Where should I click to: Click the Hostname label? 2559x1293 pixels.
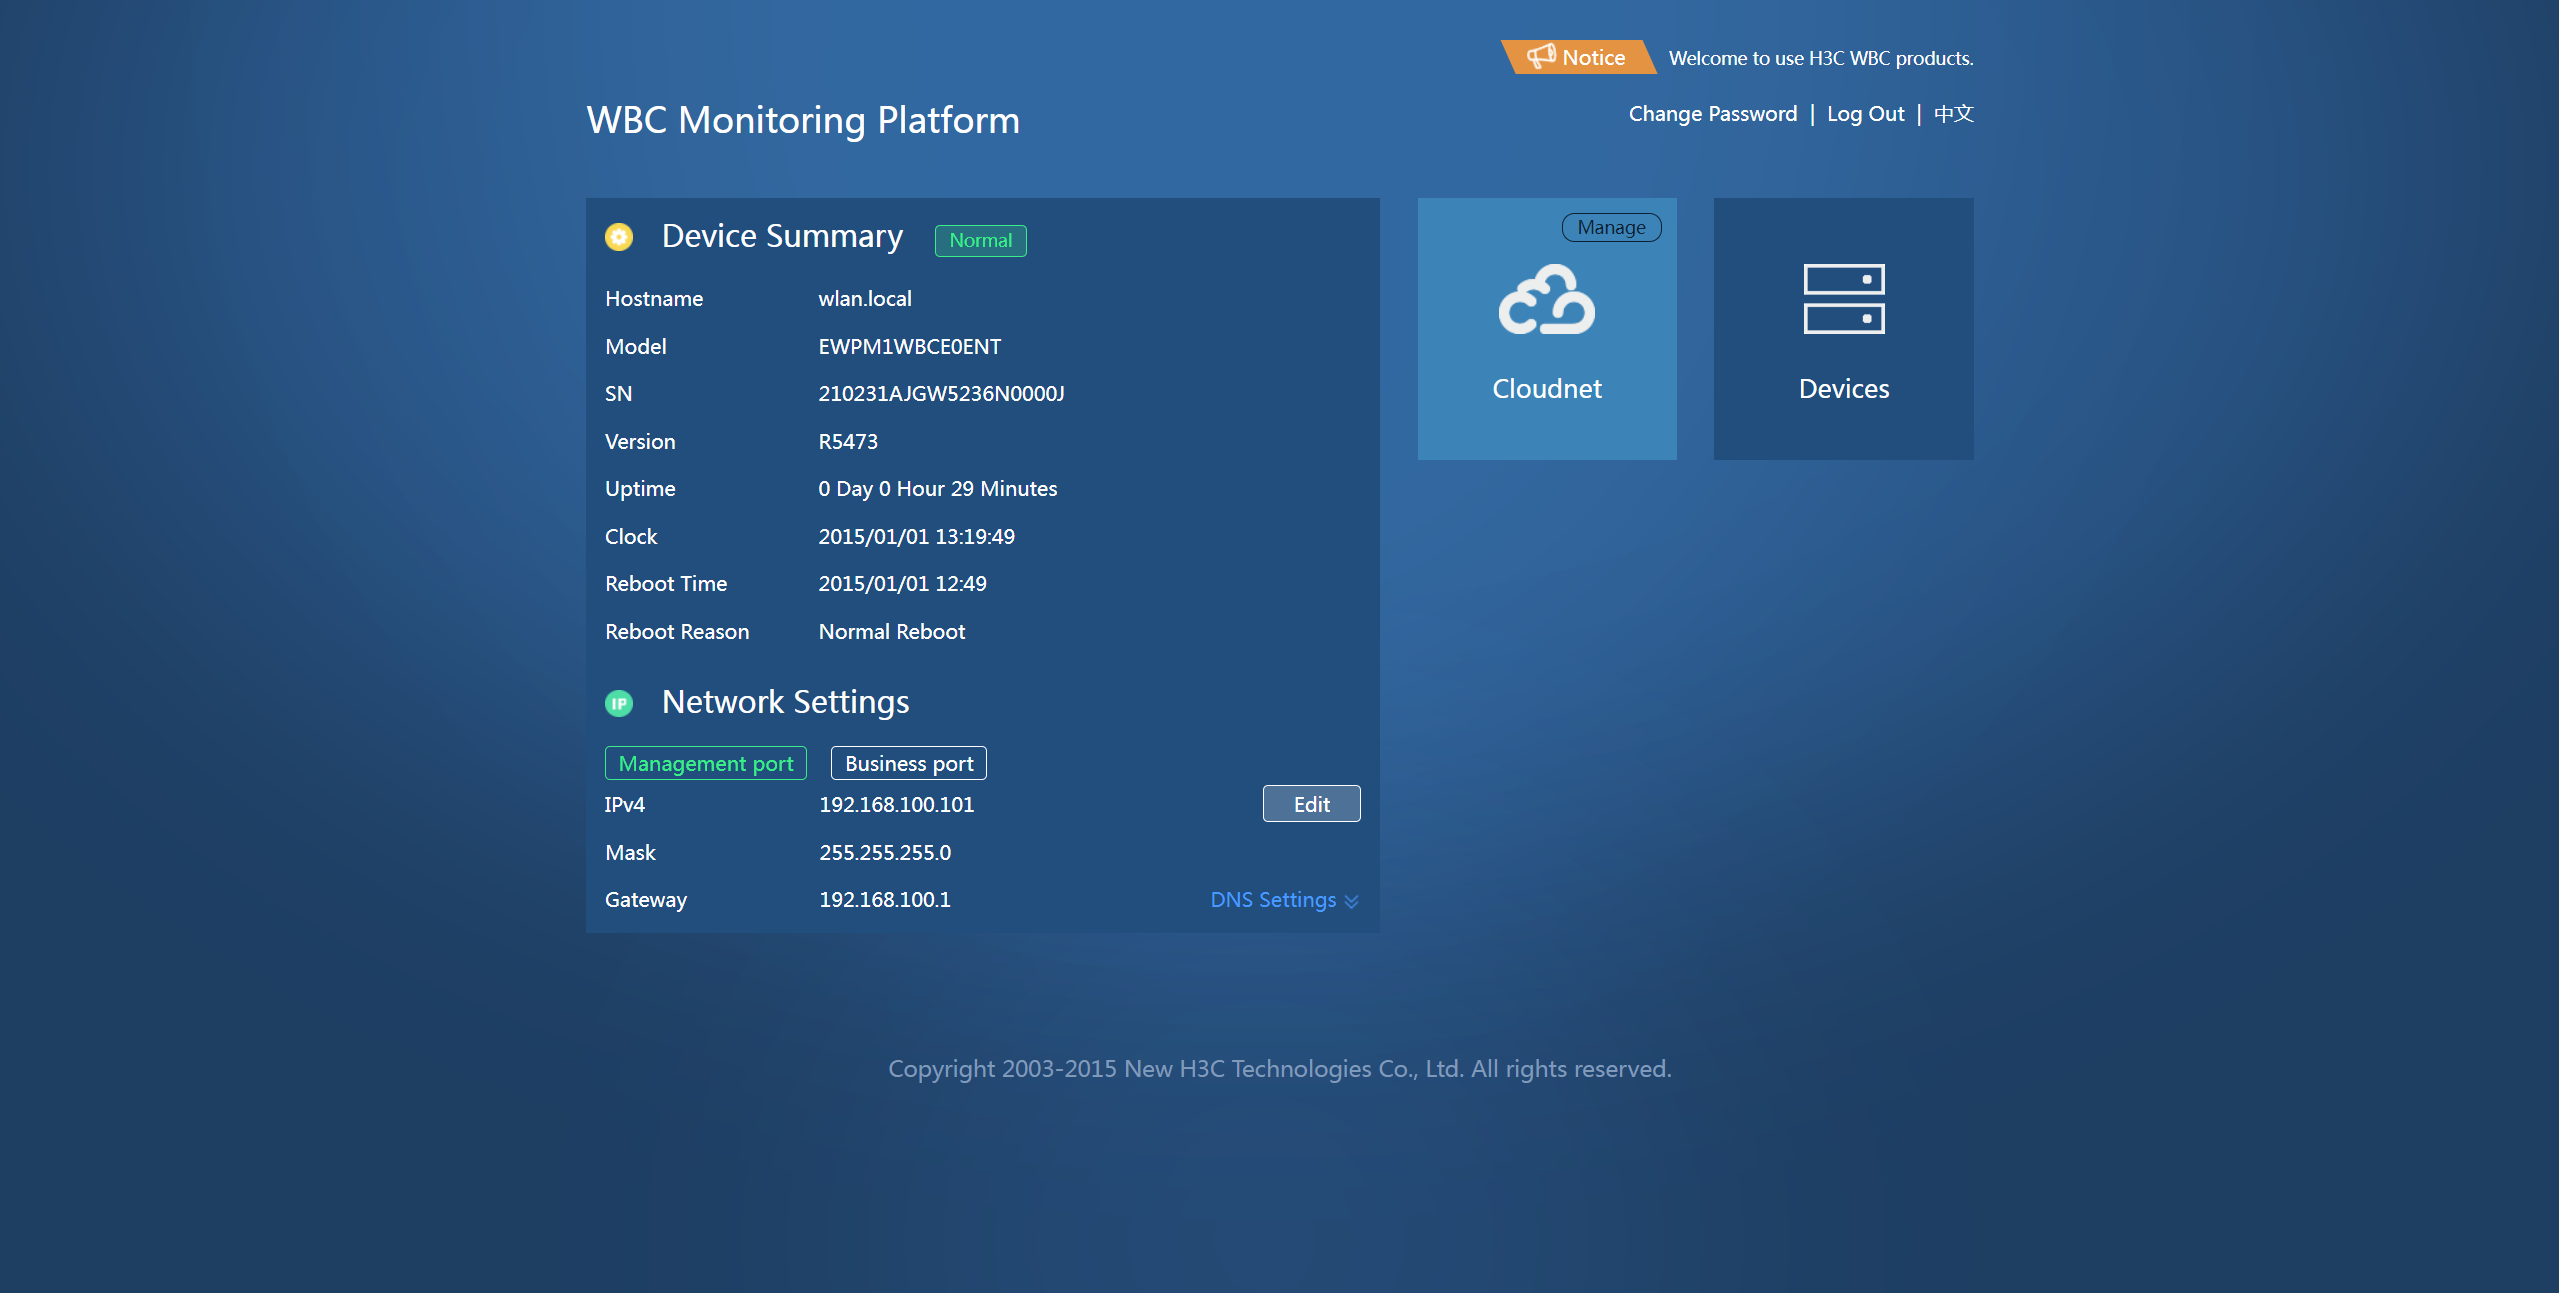[x=653, y=299]
